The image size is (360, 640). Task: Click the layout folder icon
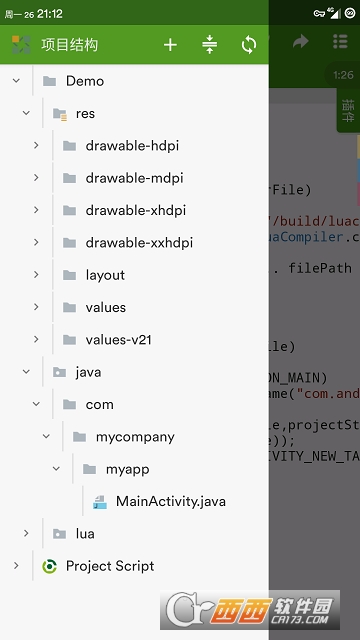69,275
